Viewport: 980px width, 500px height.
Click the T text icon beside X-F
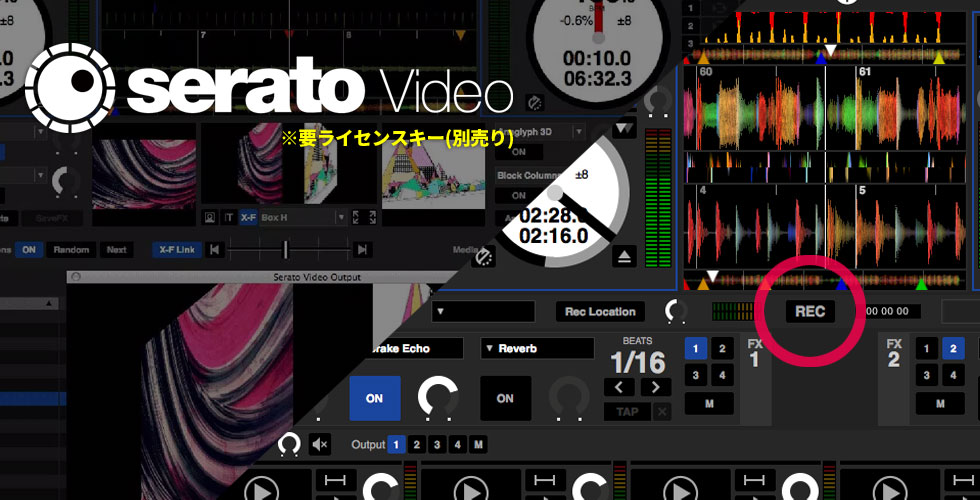click(x=229, y=218)
